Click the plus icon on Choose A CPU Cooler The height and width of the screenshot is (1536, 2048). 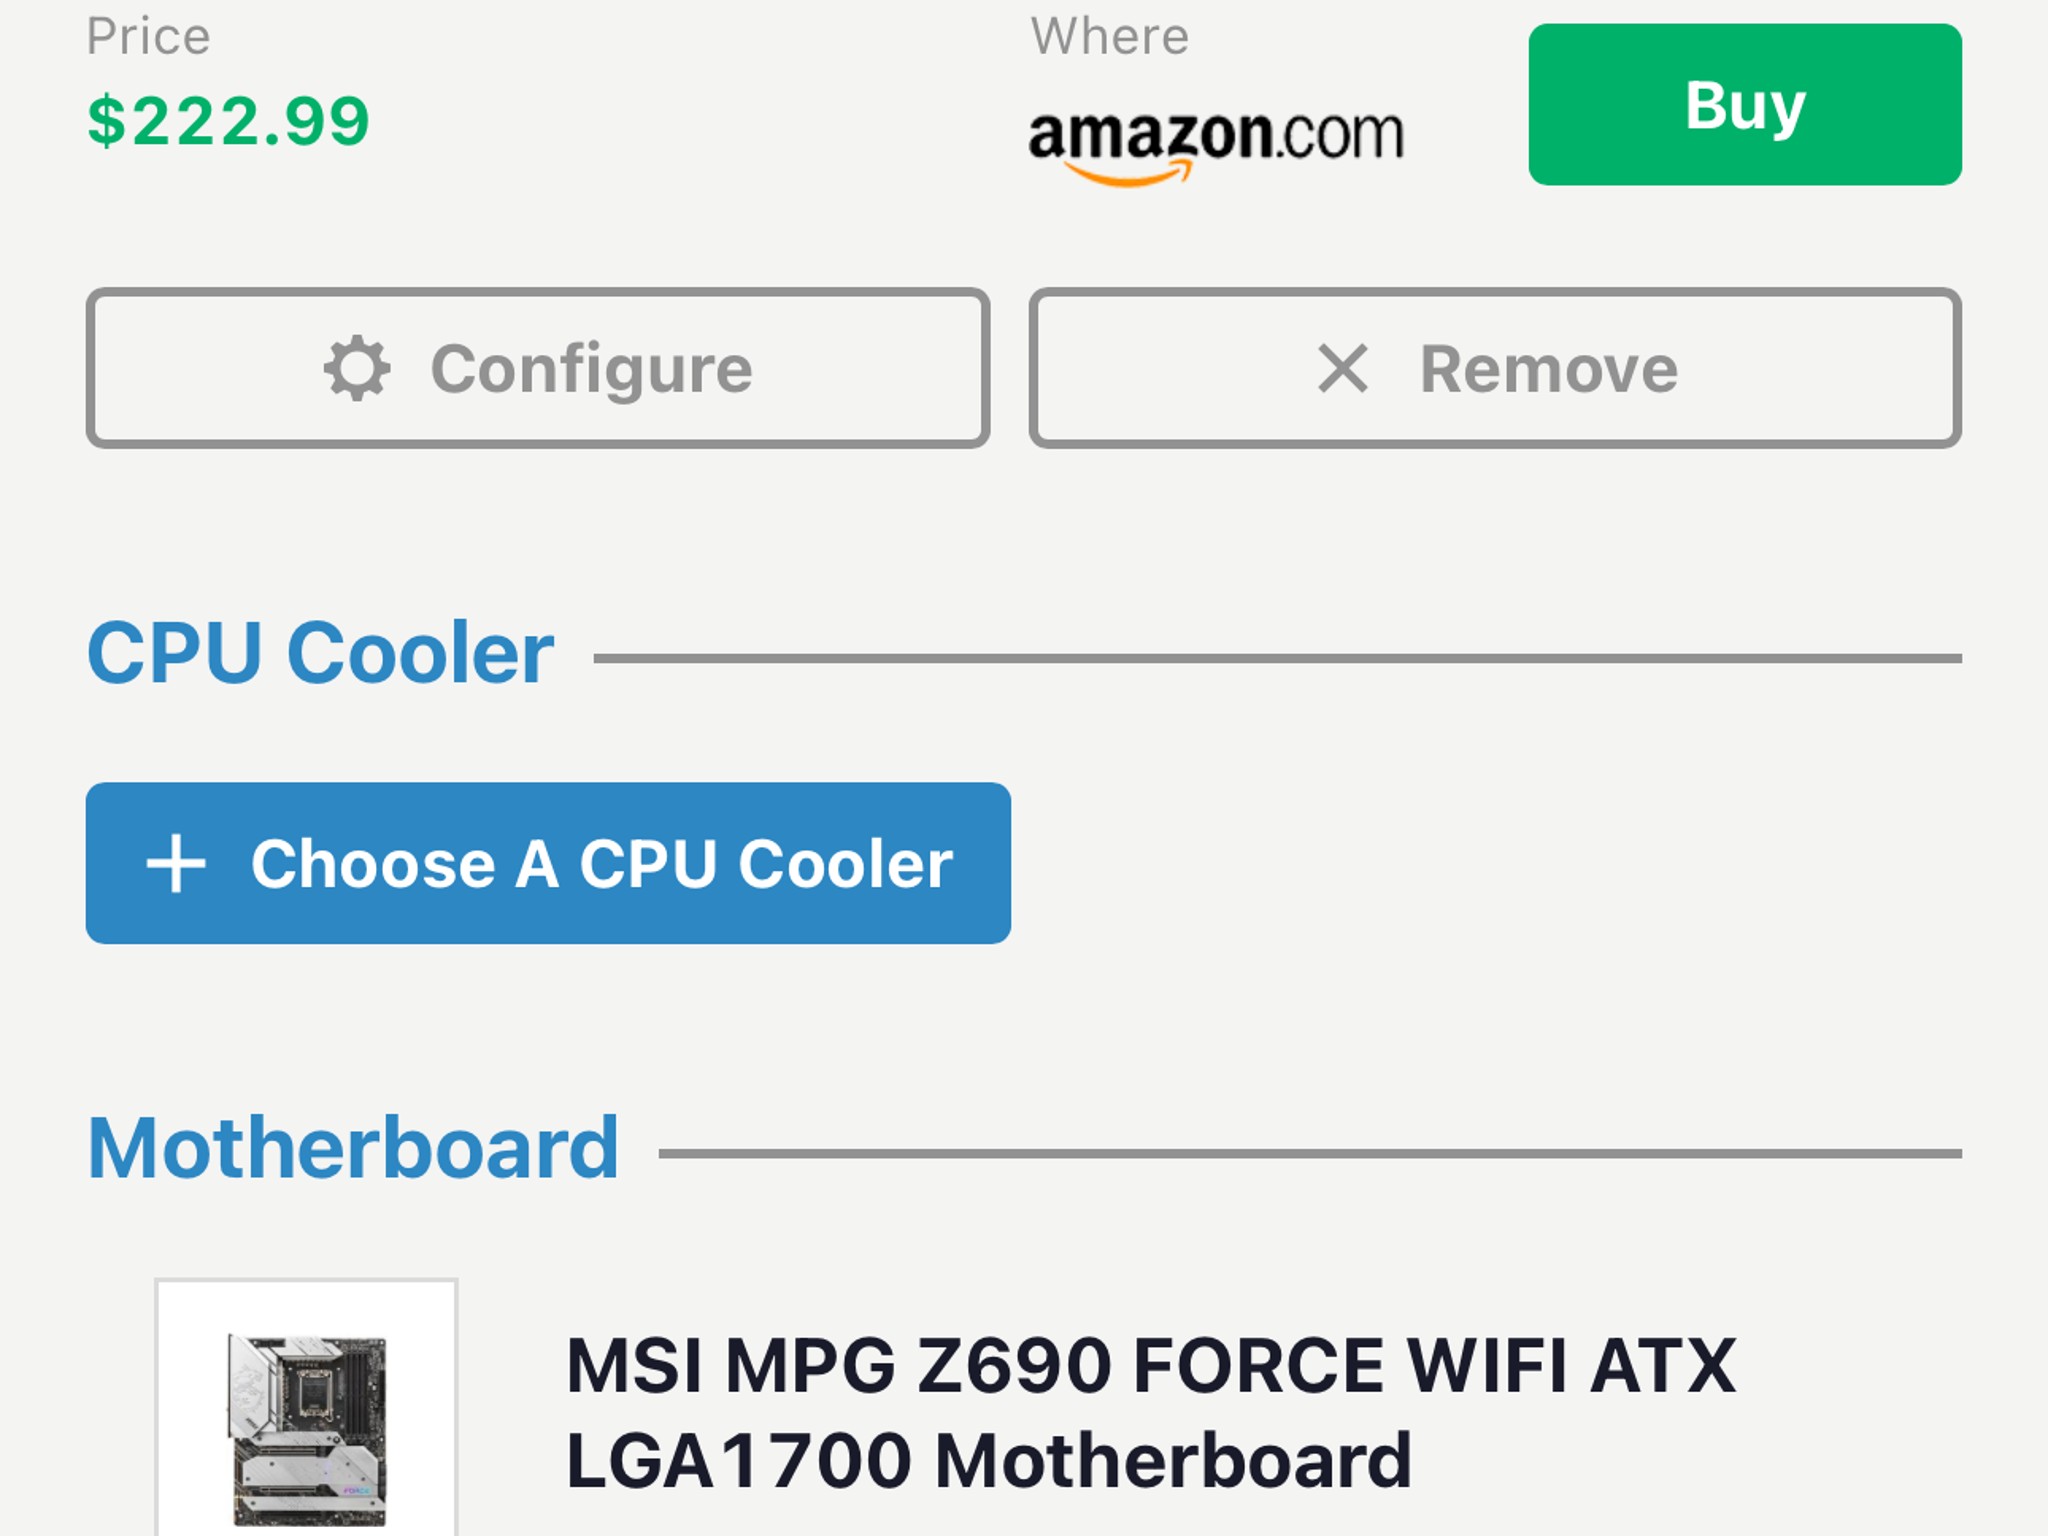pyautogui.click(x=175, y=862)
